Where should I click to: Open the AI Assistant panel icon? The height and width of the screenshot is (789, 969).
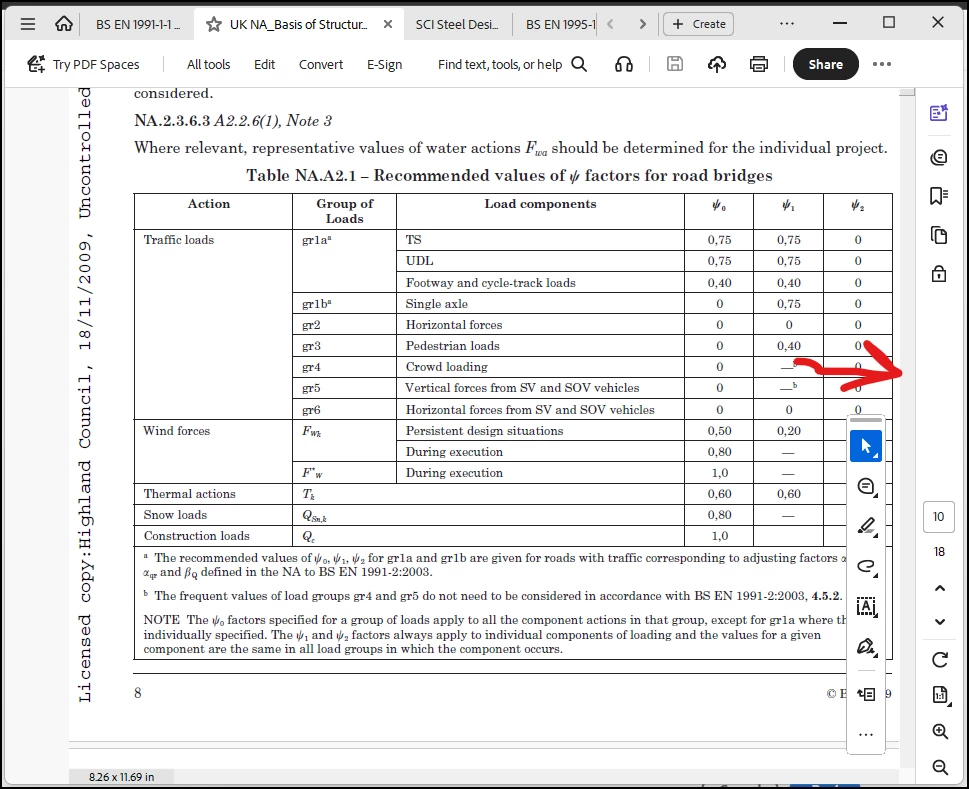click(x=939, y=113)
